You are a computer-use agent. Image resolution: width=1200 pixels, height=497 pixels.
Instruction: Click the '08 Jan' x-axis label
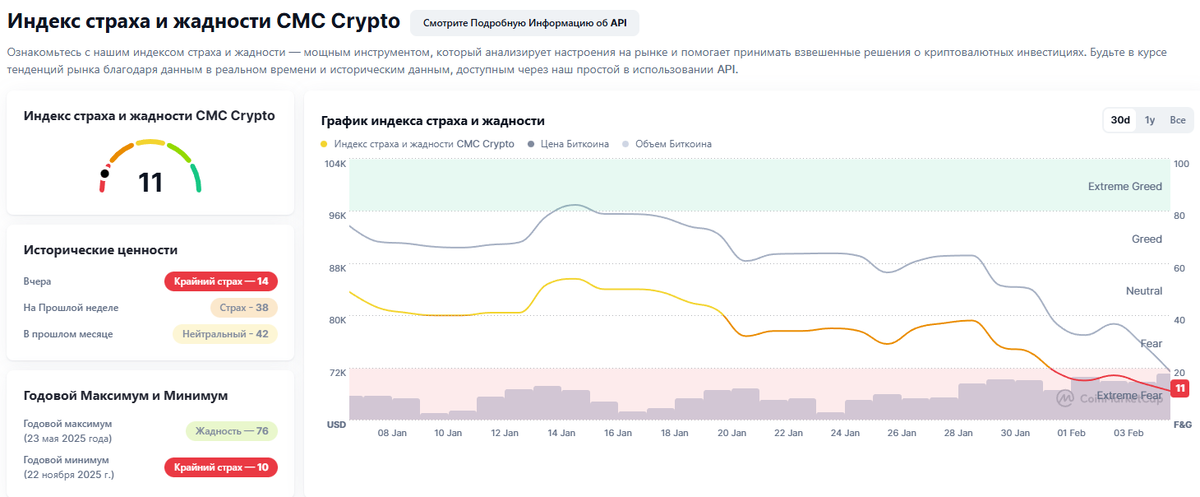tap(391, 433)
